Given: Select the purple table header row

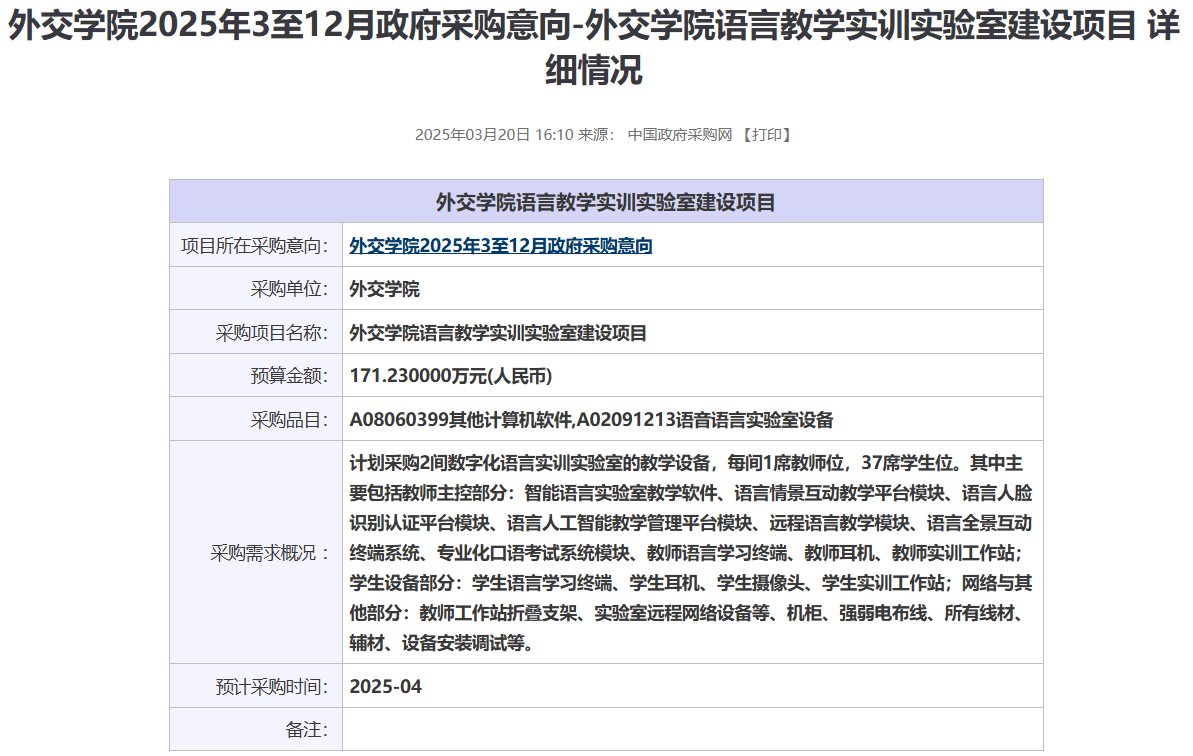Looking at the screenshot, I should tap(606, 202).
